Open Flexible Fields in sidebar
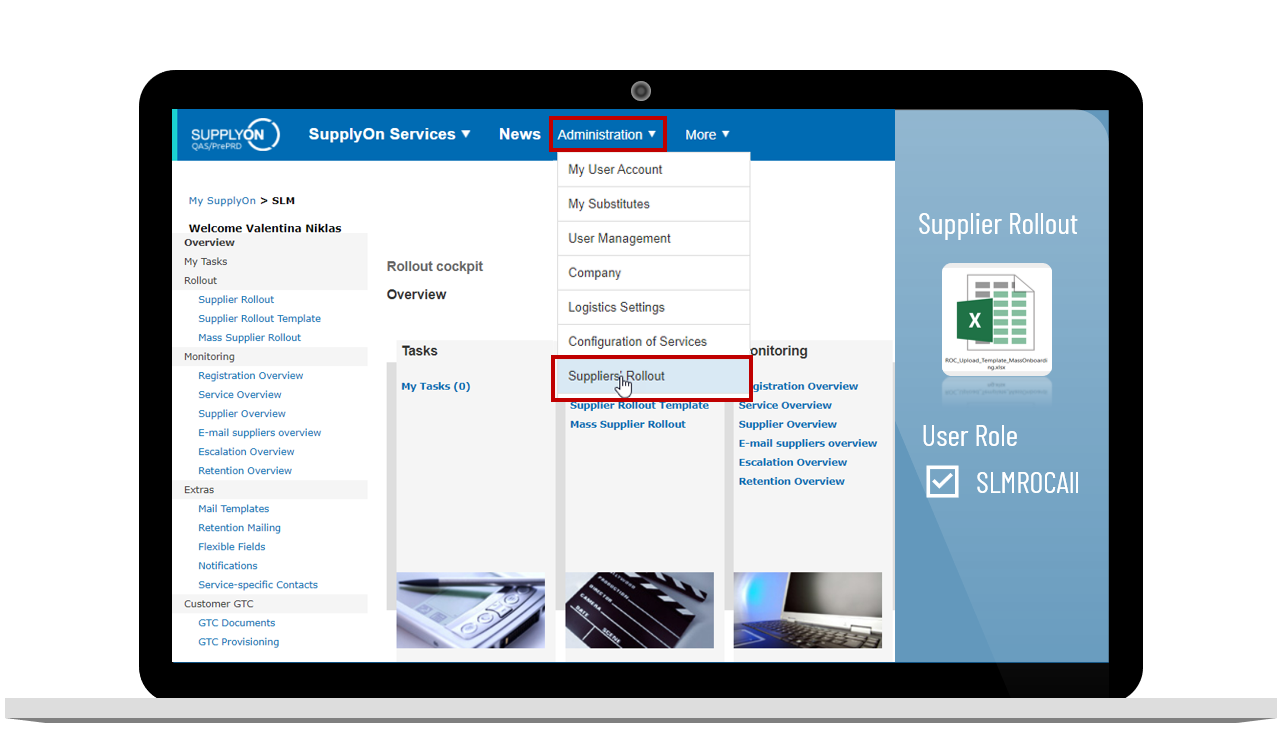Screen dimensions: 1287x729 [x=232, y=547]
